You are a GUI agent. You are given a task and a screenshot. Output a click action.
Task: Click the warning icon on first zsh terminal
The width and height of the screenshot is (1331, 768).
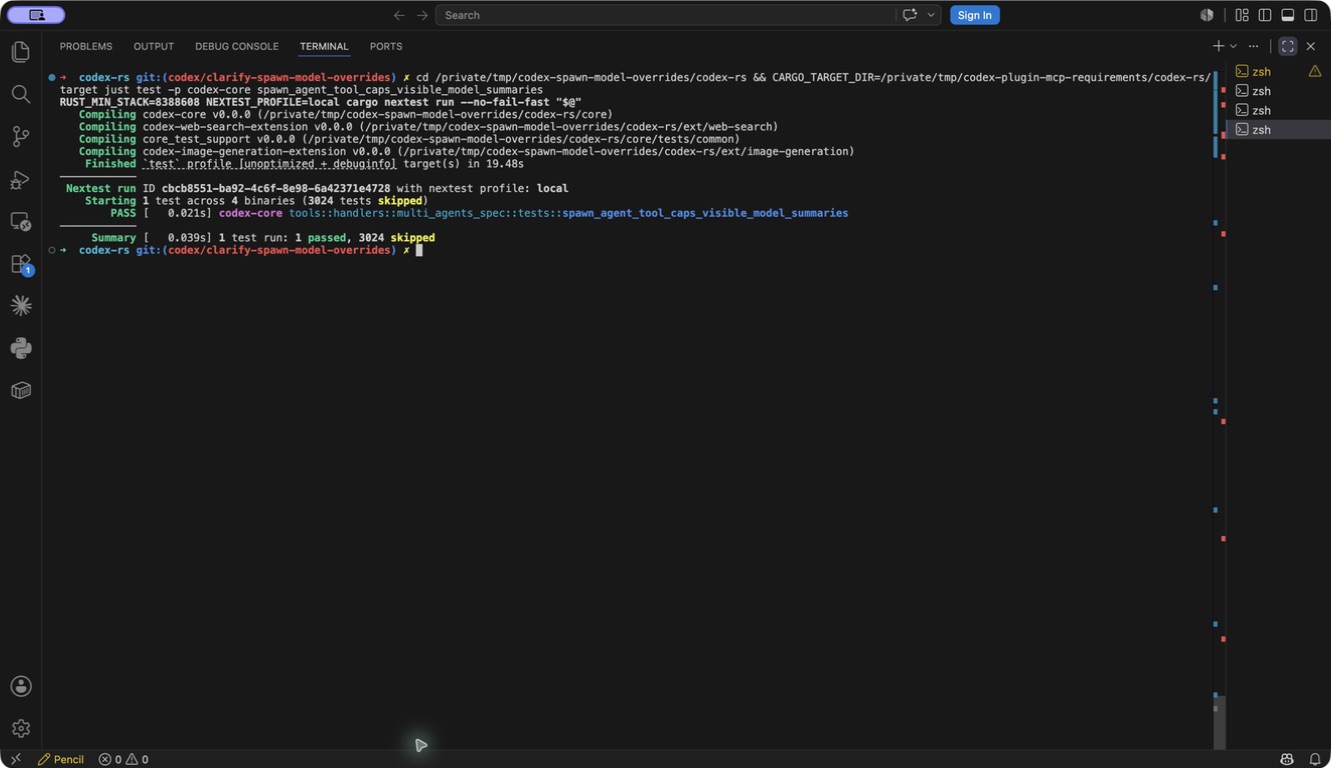(x=1315, y=71)
